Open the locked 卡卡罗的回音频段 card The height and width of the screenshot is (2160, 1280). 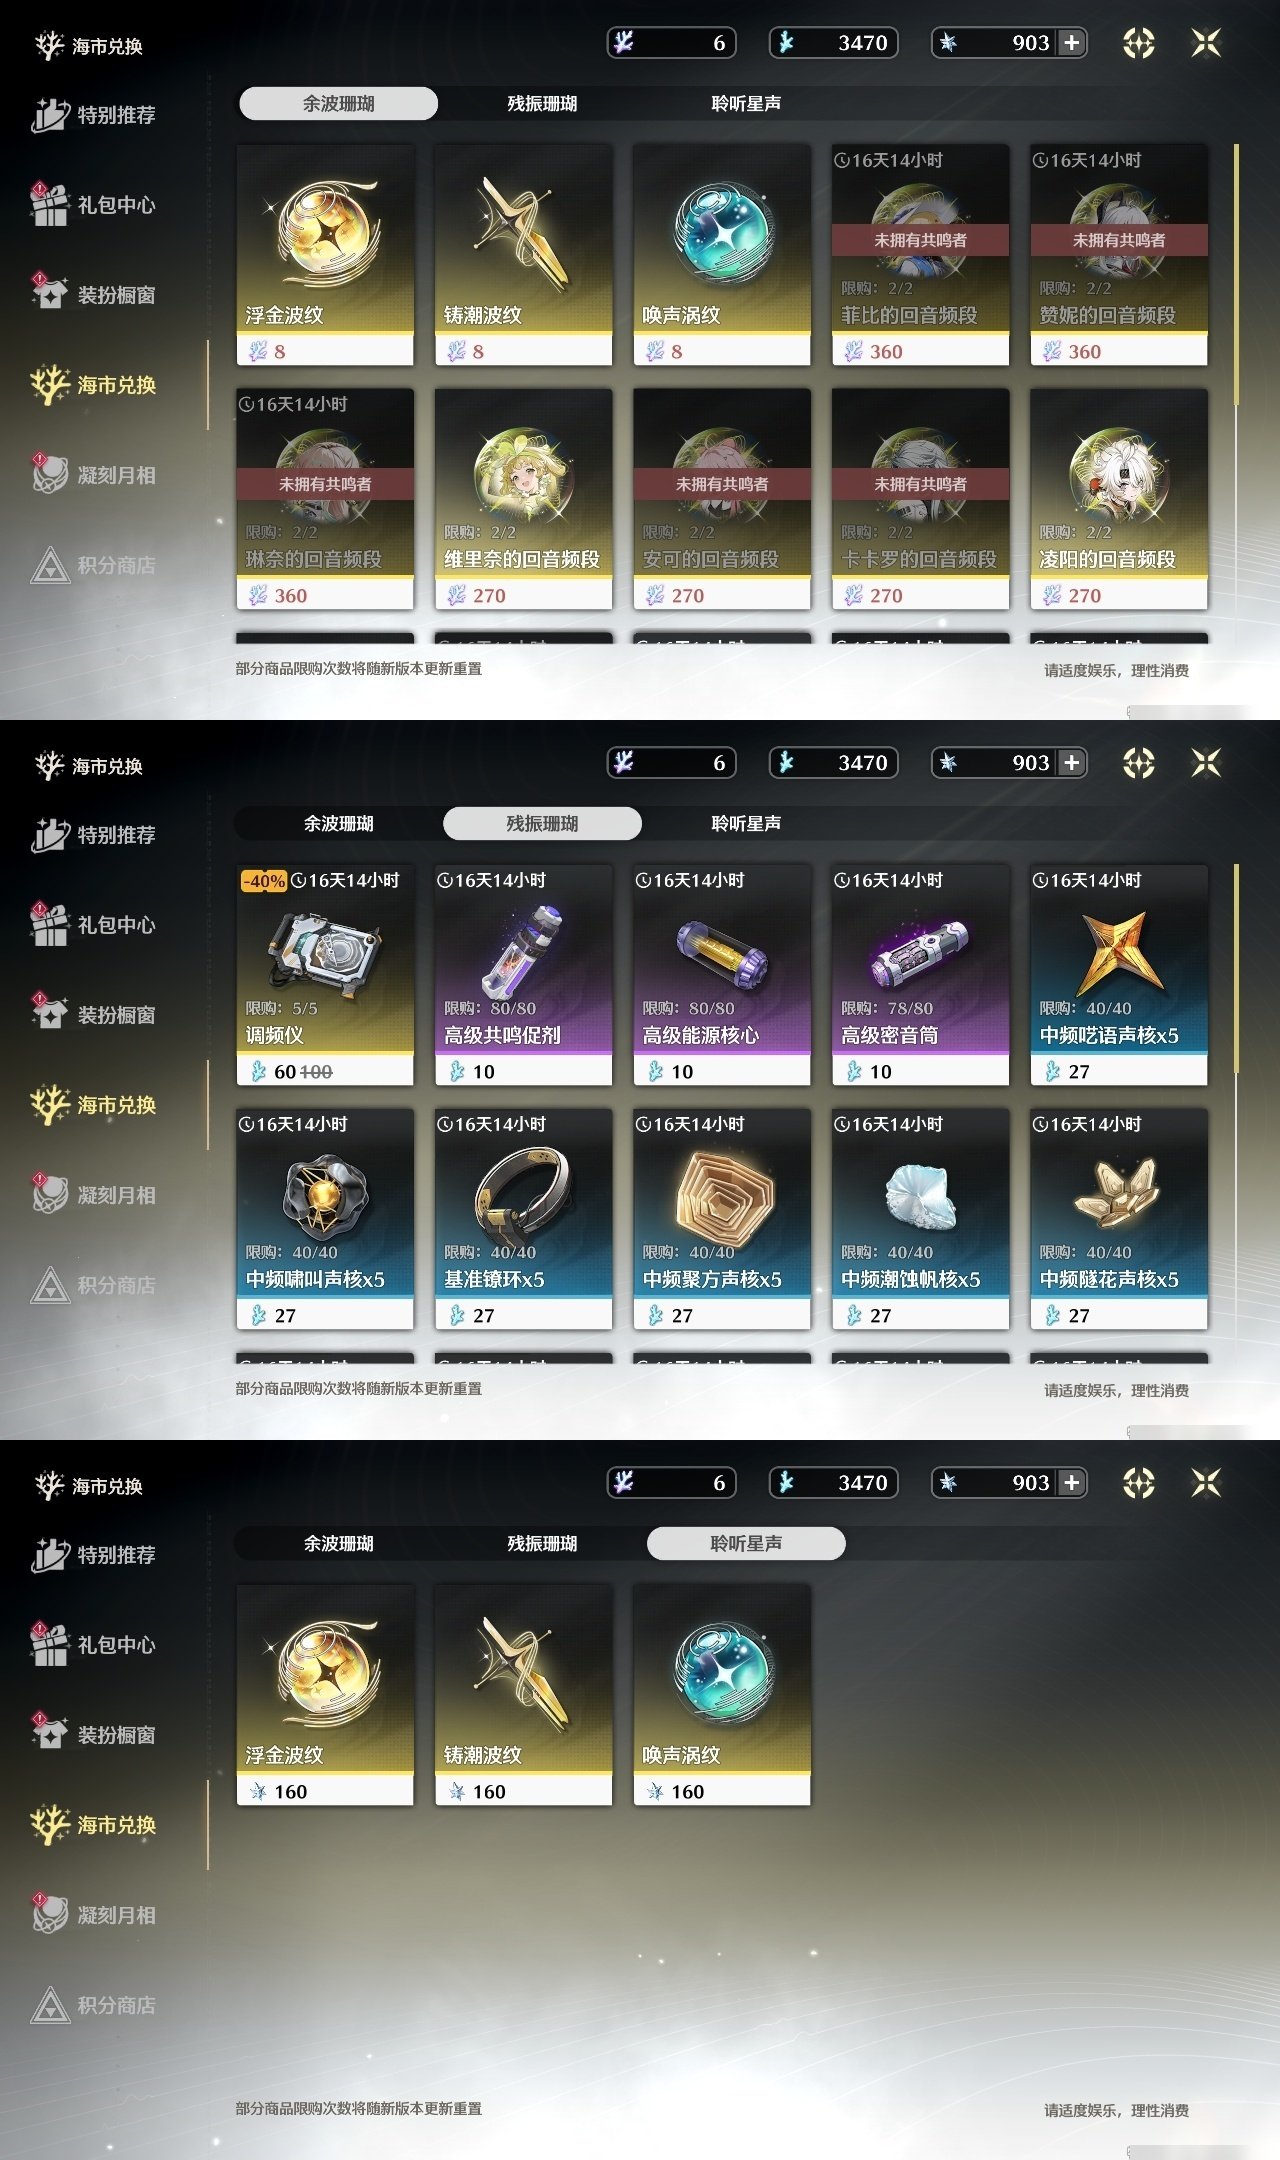point(920,499)
